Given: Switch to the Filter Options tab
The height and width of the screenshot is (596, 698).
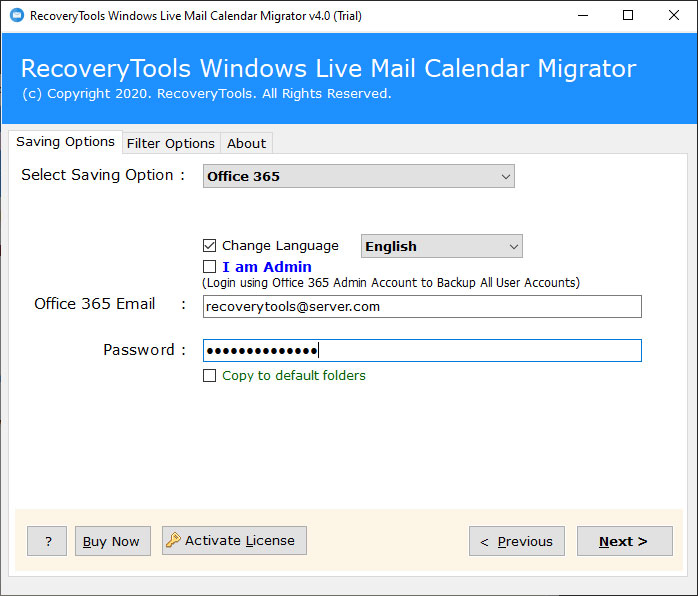Looking at the screenshot, I should click(171, 143).
